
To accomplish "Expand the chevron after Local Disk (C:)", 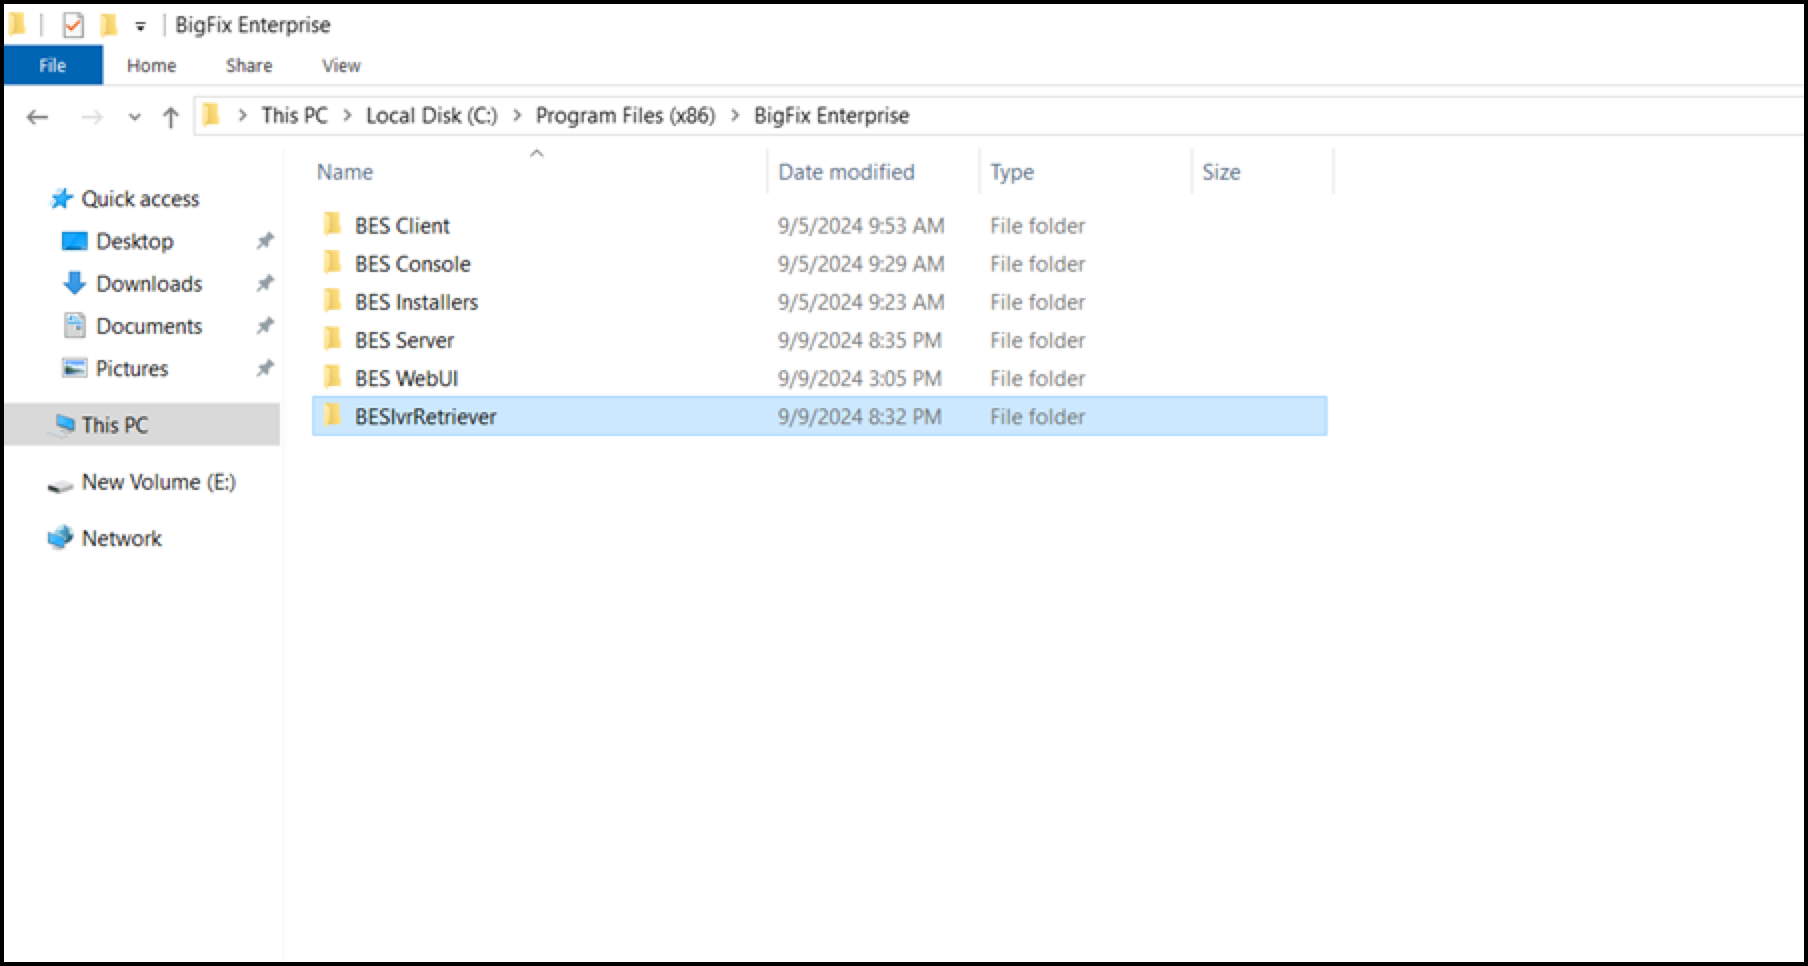I will [517, 116].
